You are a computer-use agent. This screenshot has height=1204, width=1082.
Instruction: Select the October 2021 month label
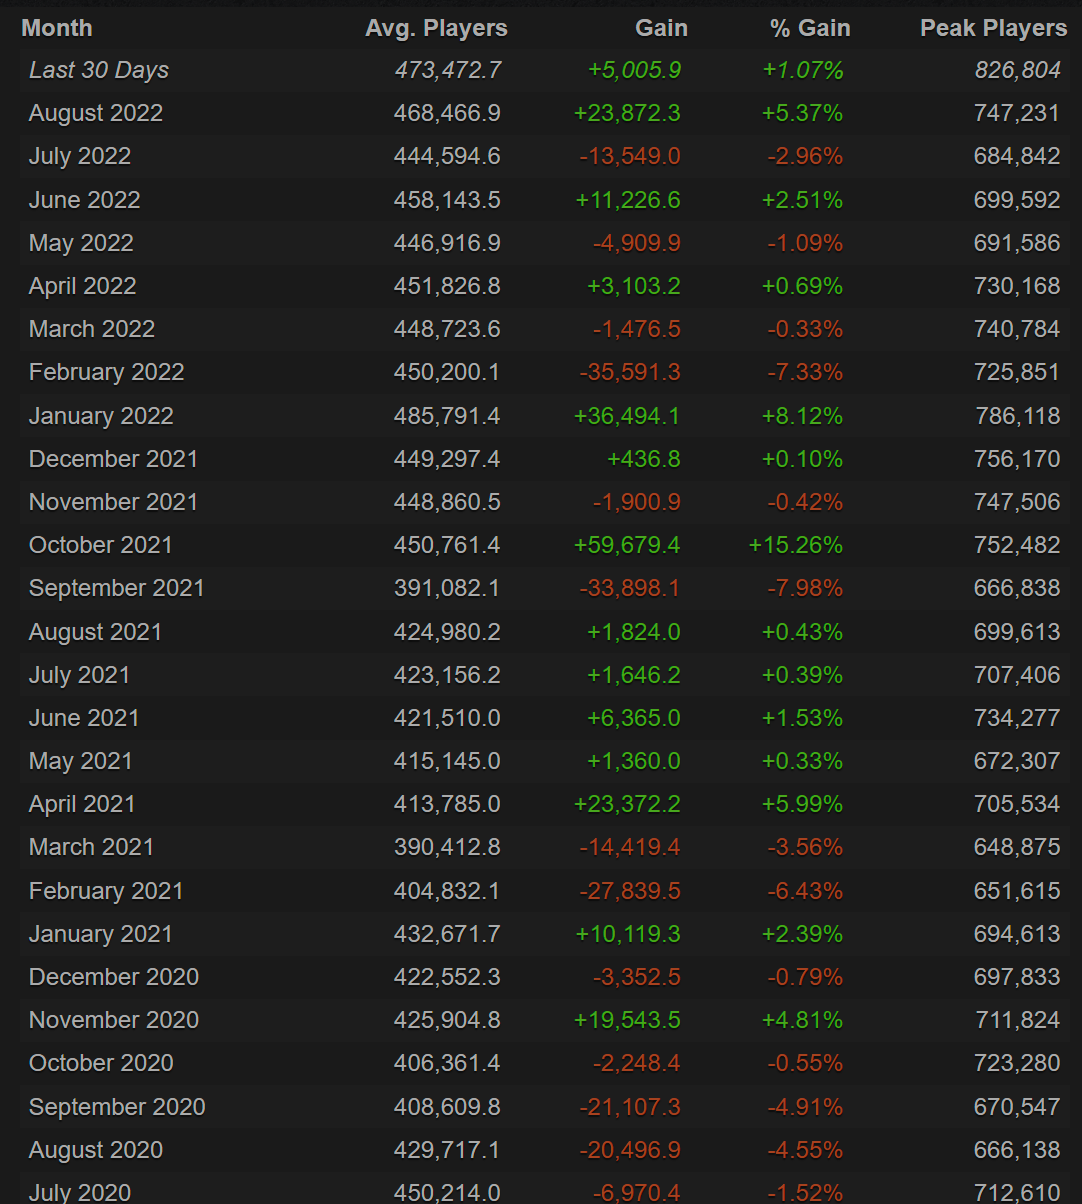tap(101, 545)
